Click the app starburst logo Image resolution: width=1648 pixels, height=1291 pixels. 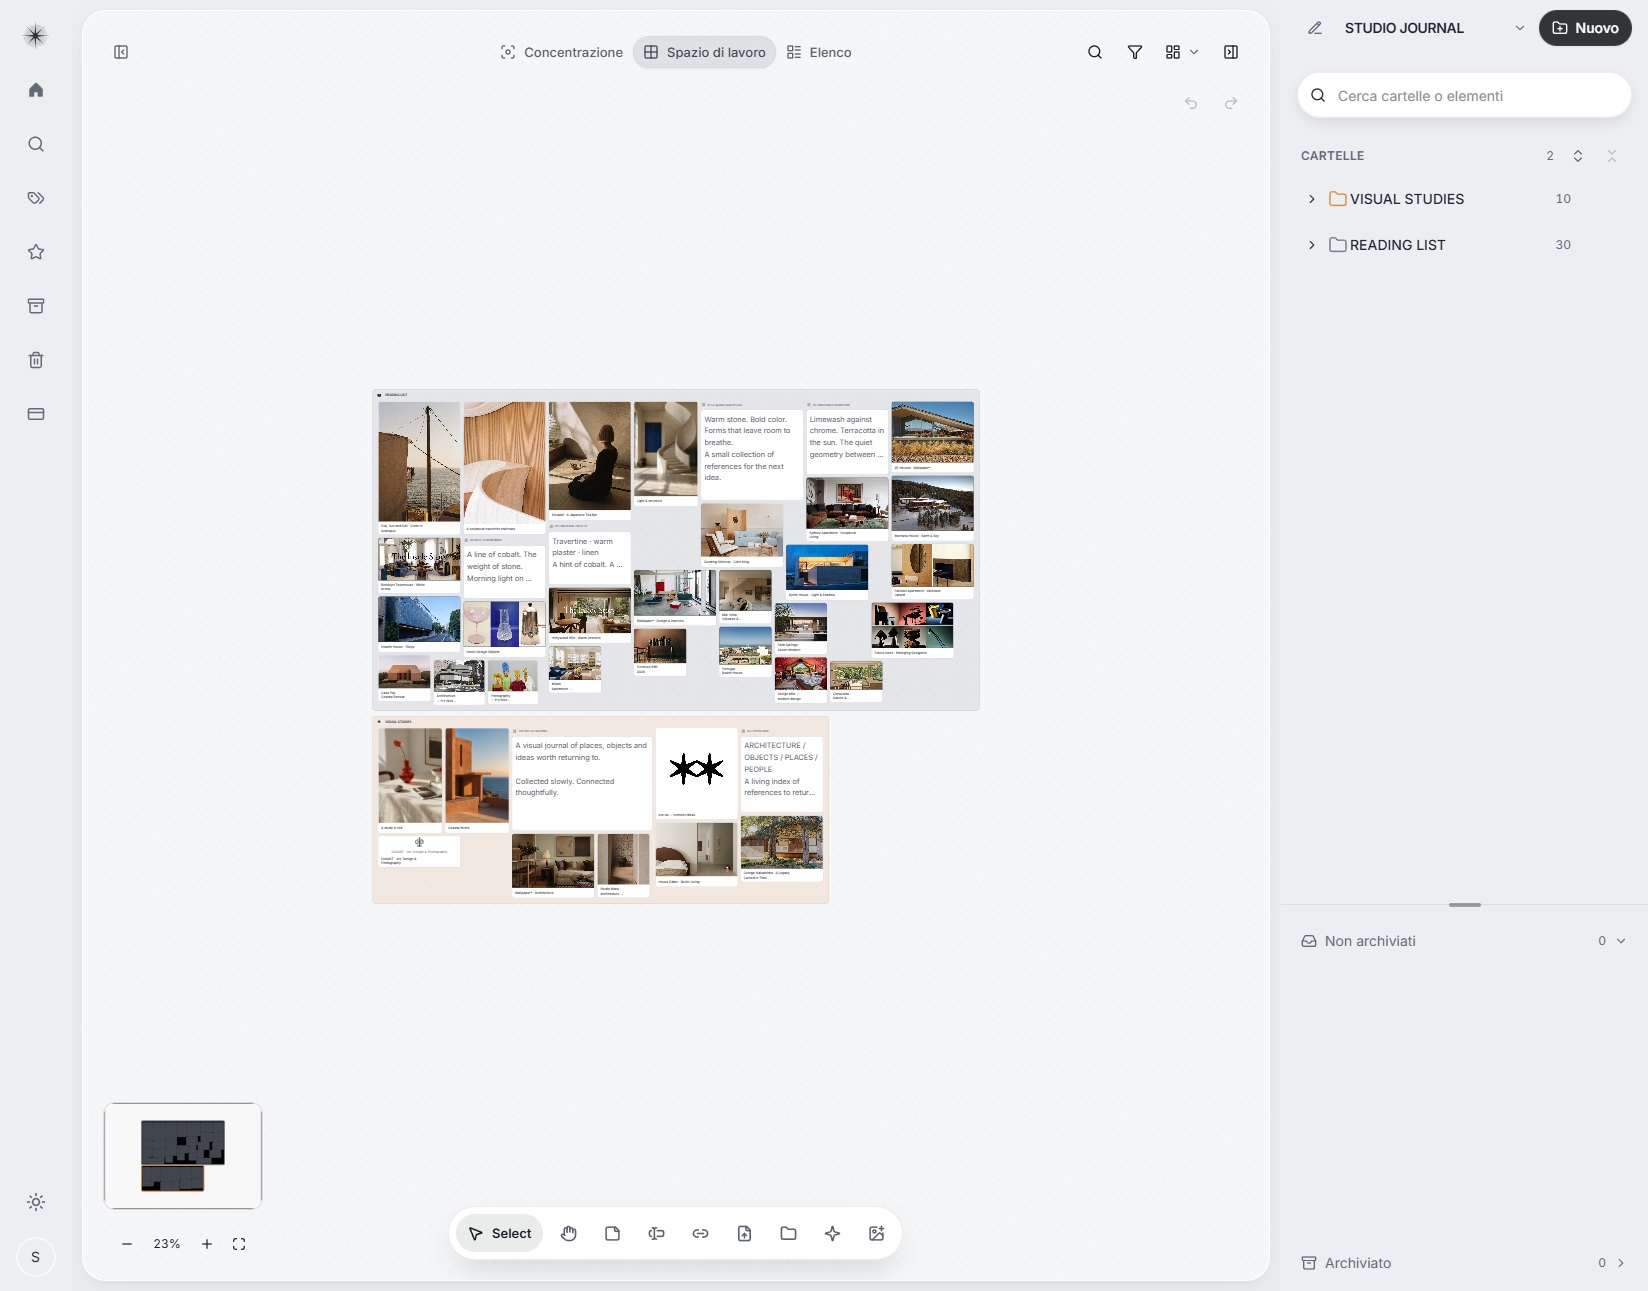36,36
